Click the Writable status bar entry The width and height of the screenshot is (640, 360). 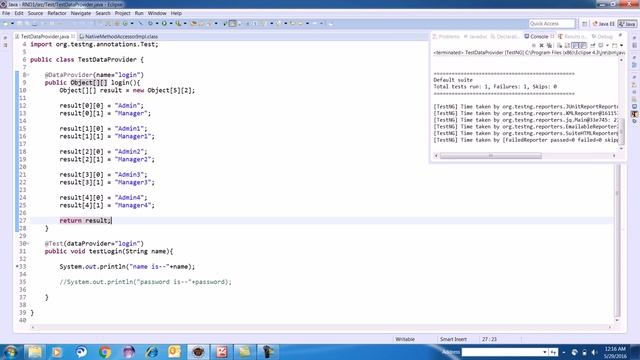pyautogui.click(x=405, y=339)
